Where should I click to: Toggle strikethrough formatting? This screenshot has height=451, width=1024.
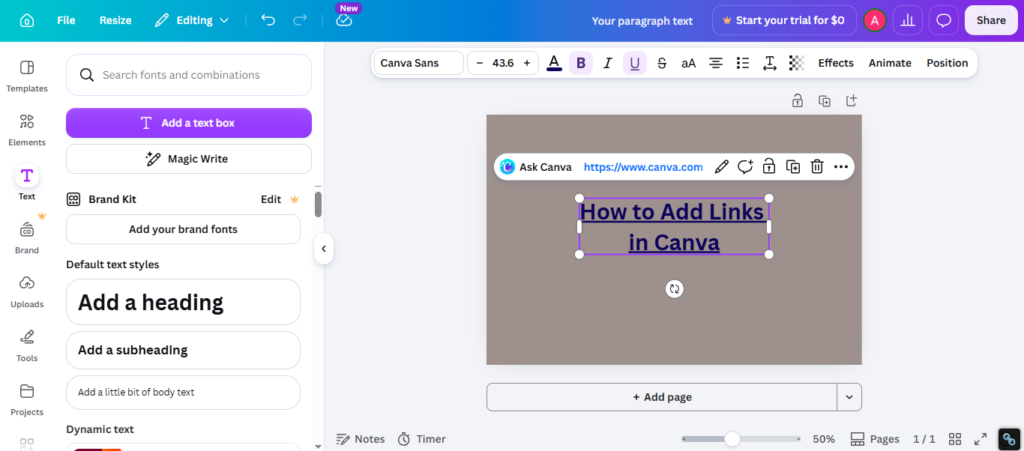pos(662,63)
